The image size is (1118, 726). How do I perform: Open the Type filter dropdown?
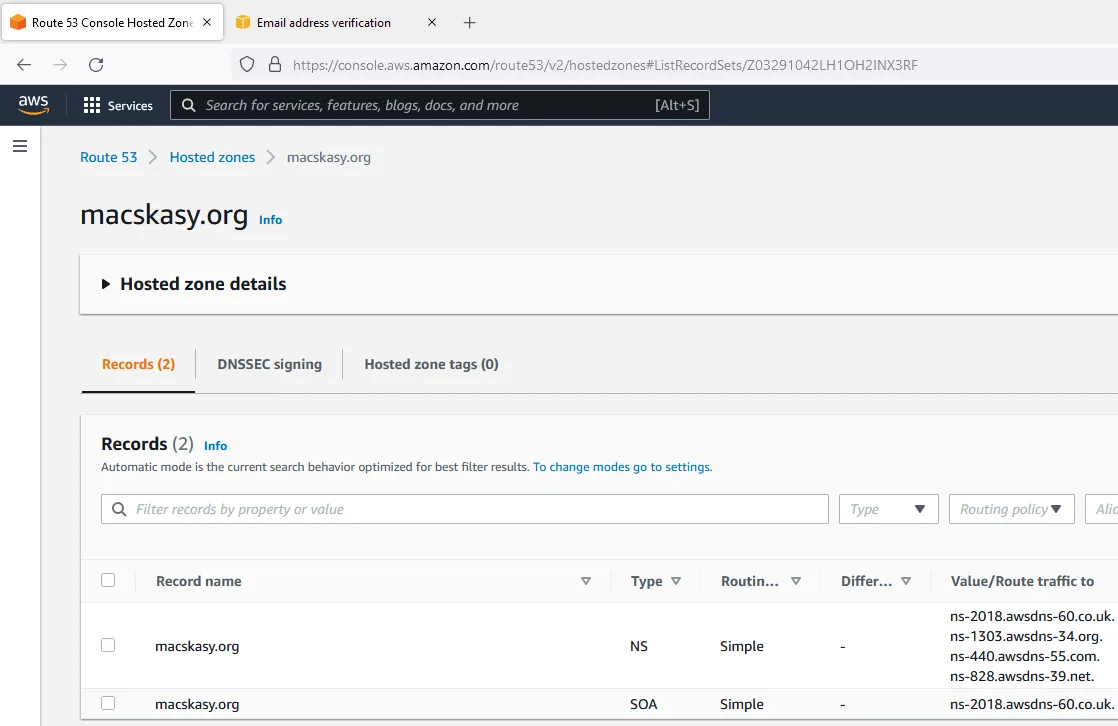pos(888,509)
